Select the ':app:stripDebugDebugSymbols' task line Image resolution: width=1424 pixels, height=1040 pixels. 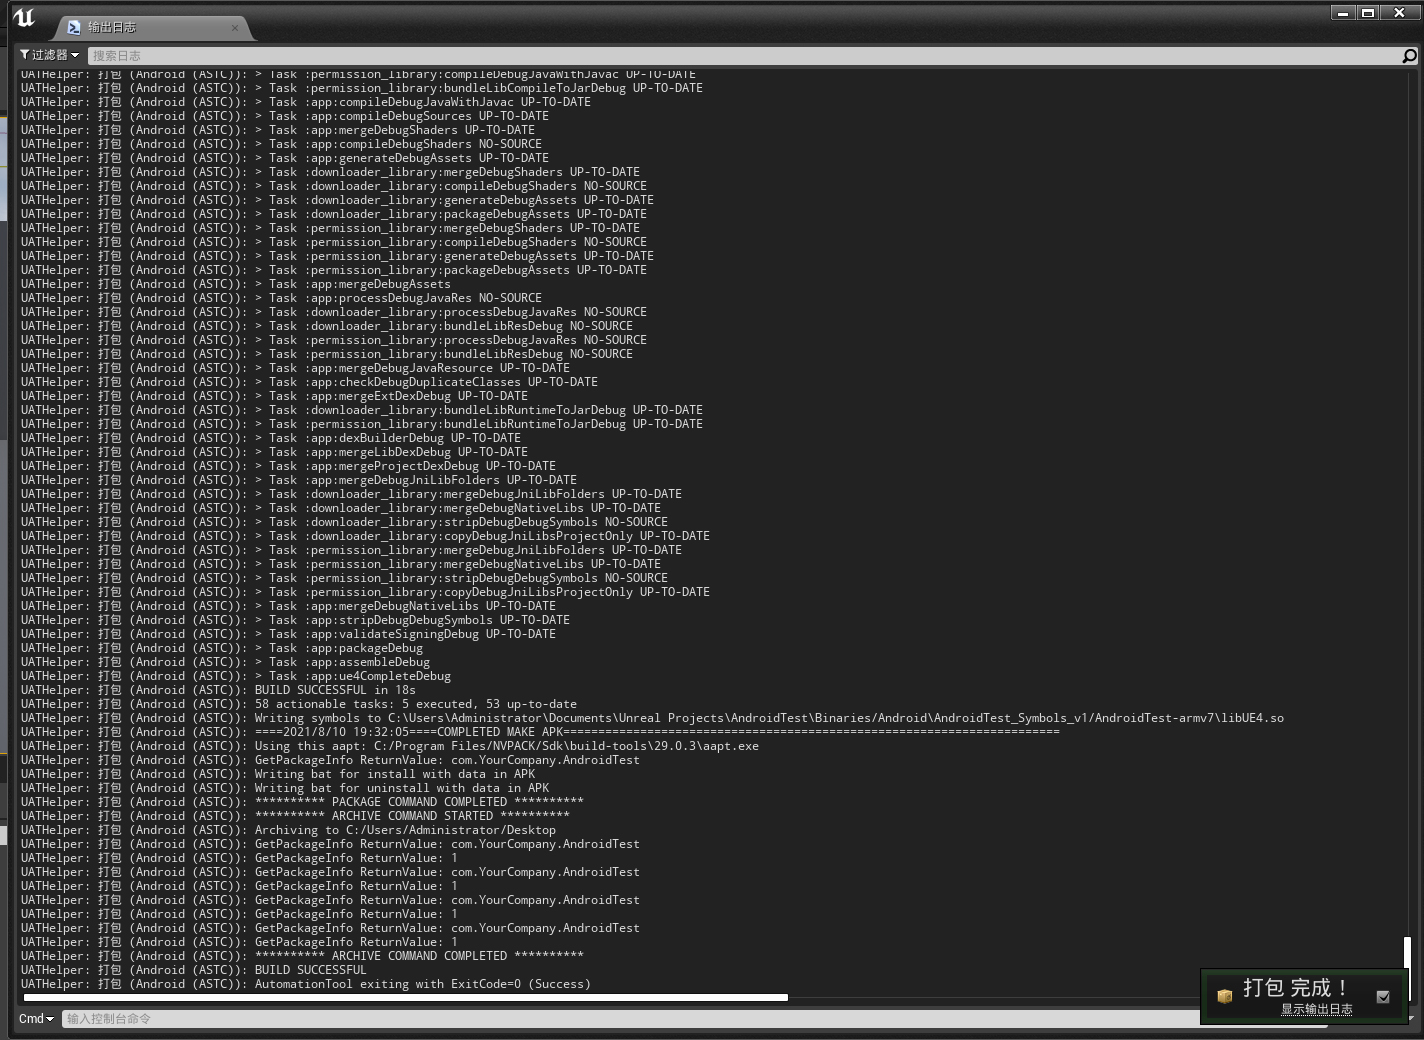coord(295,620)
